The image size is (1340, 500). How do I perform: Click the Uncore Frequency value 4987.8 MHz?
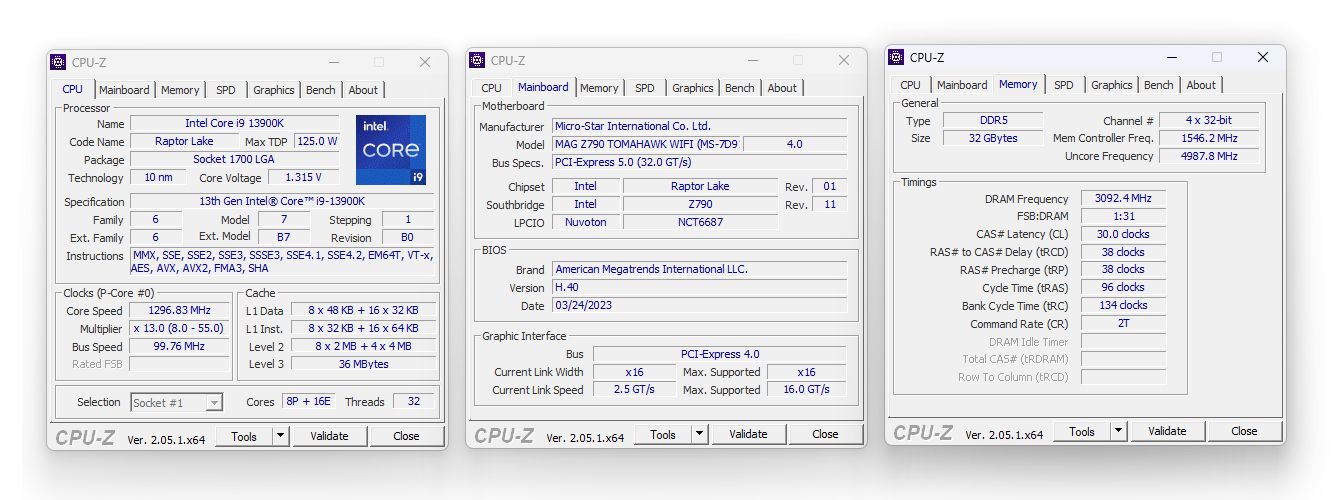coord(1209,157)
